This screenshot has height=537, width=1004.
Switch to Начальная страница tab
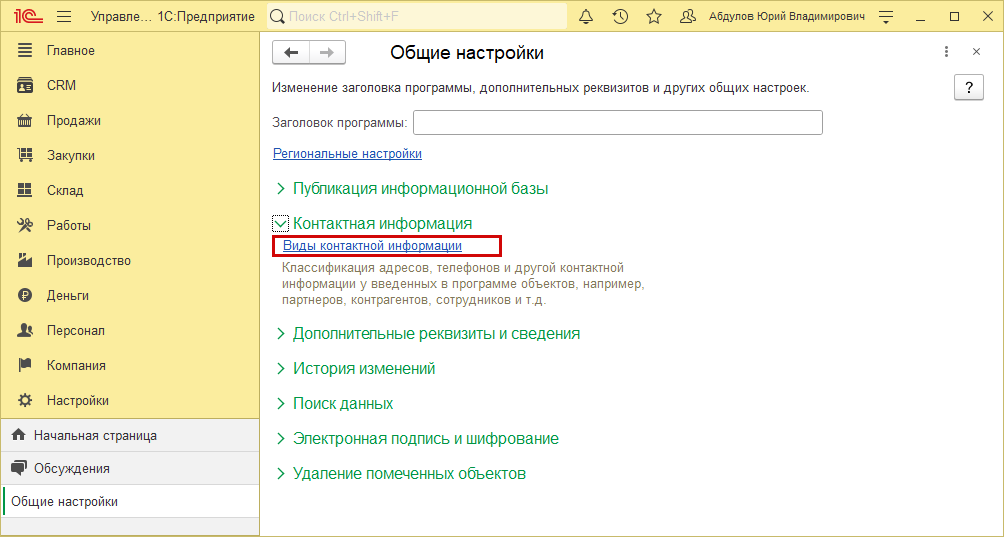pyautogui.click(x=95, y=436)
